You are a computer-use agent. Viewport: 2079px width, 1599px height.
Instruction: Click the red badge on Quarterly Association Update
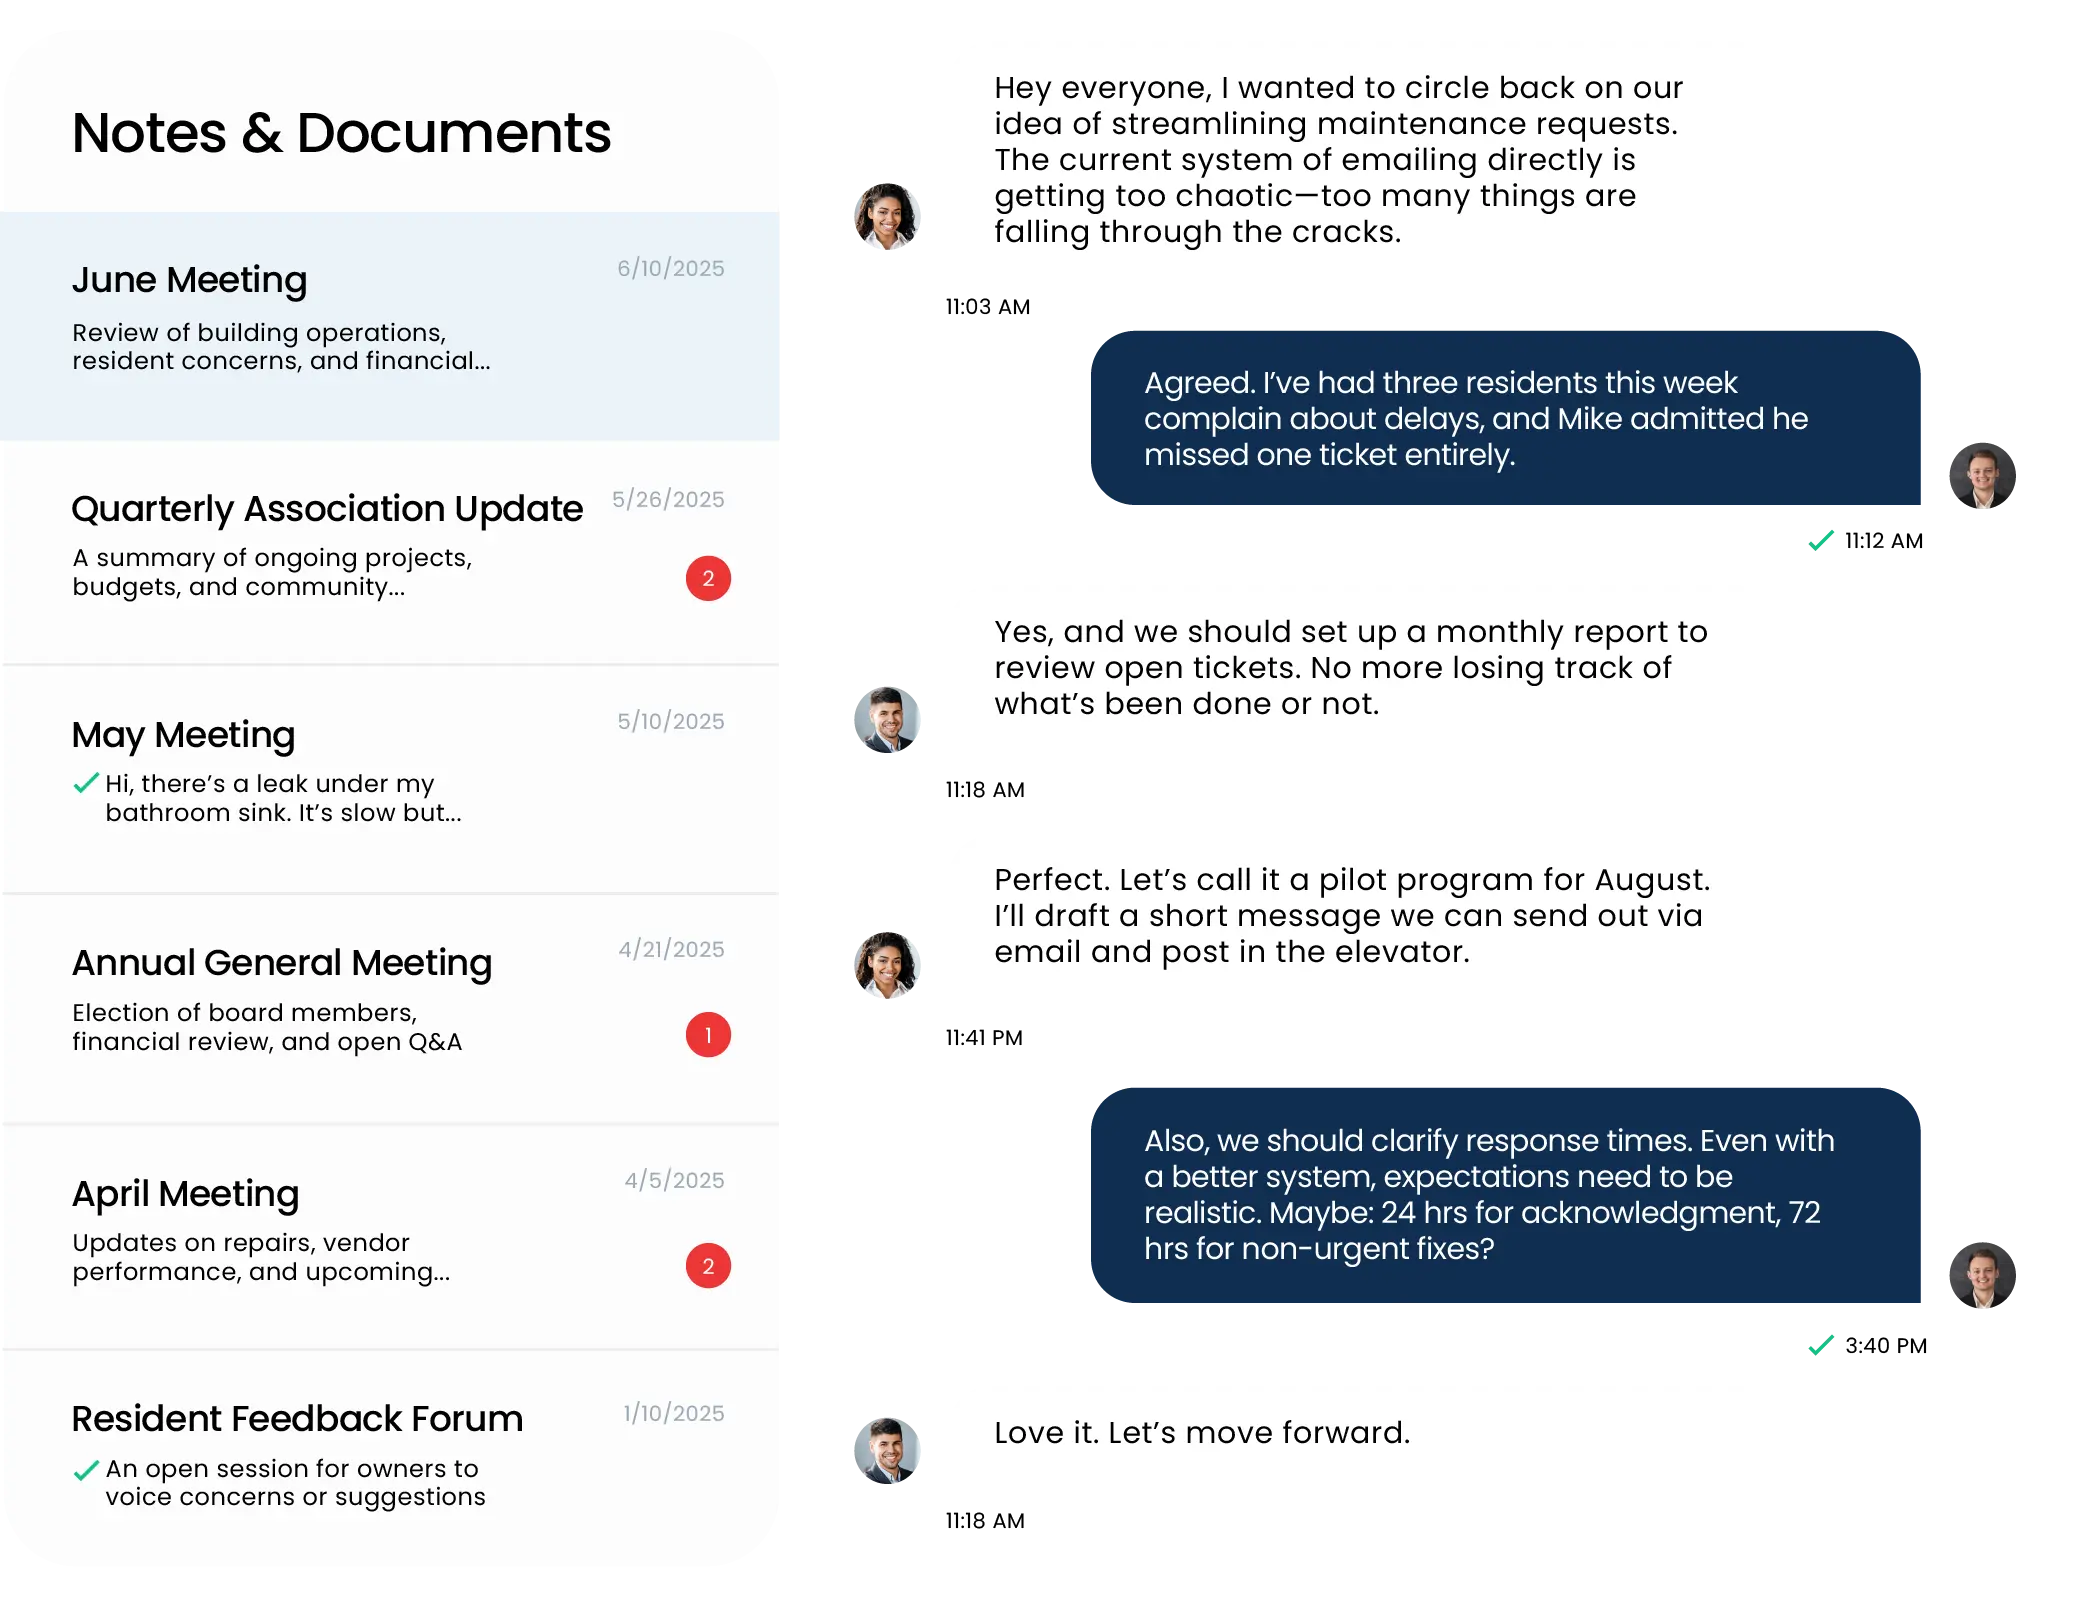pos(708,578)
